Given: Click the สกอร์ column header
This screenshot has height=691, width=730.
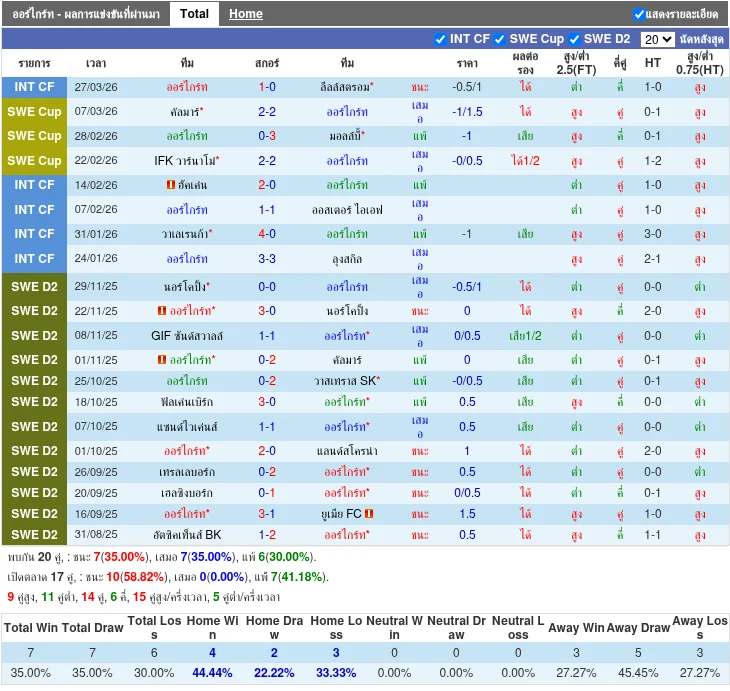Looking at the screenshot, I should 267,63.
